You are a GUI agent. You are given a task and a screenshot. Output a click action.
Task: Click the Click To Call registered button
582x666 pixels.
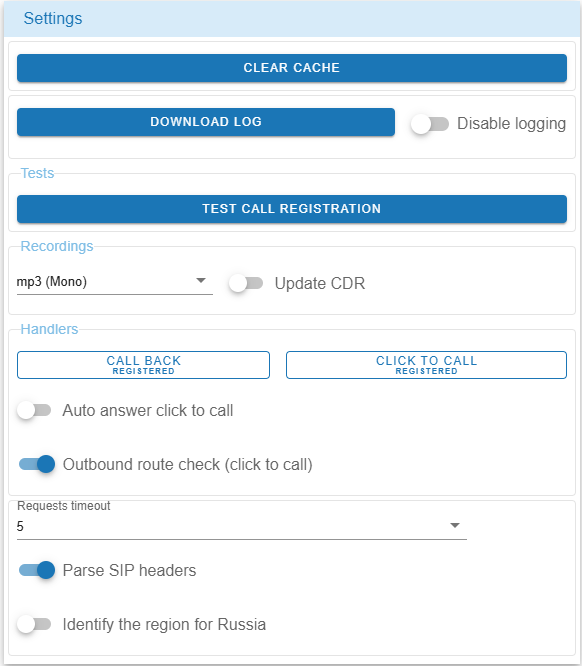[426, 365]
